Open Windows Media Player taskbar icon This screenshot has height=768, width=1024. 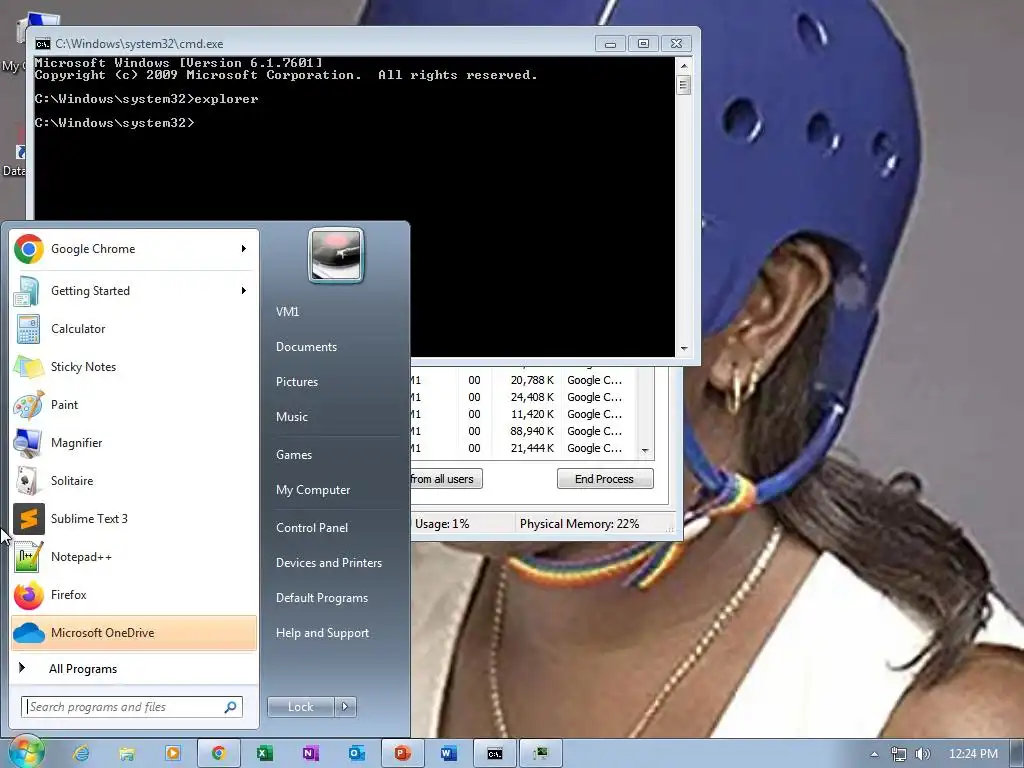172,753
